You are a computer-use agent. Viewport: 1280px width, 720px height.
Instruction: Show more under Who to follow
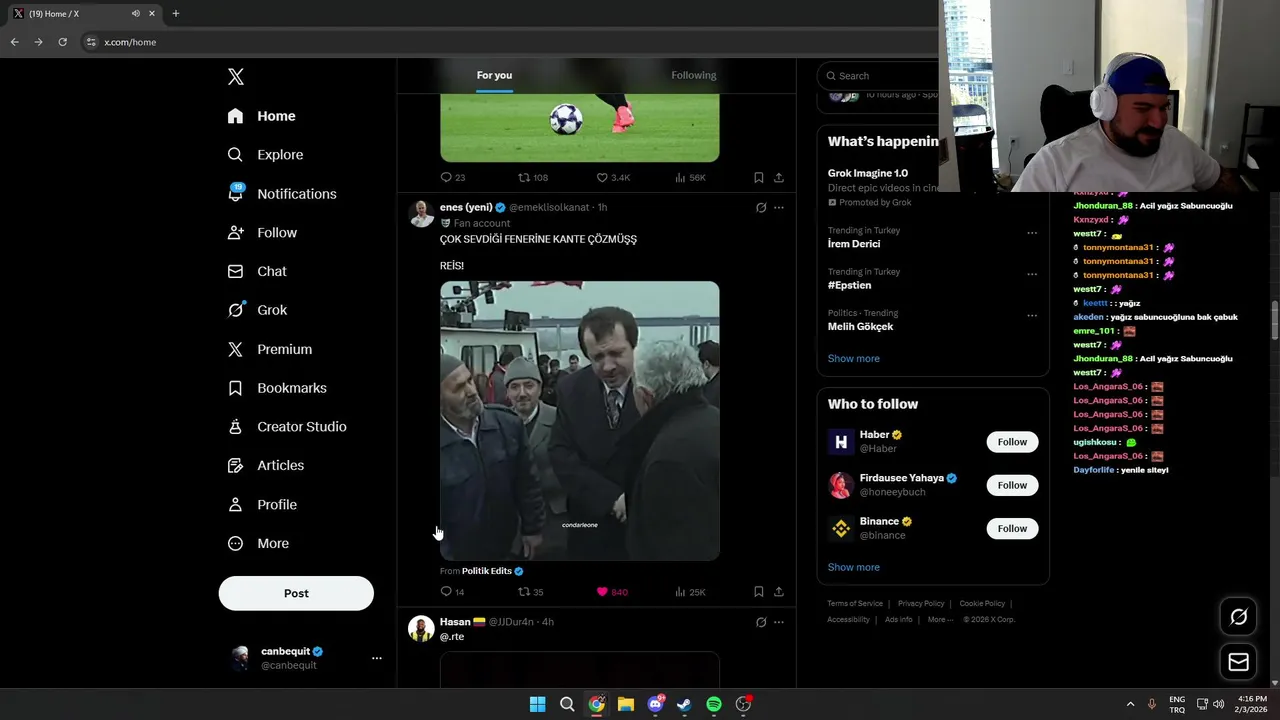pyautogui.click(x=854, y=567)
